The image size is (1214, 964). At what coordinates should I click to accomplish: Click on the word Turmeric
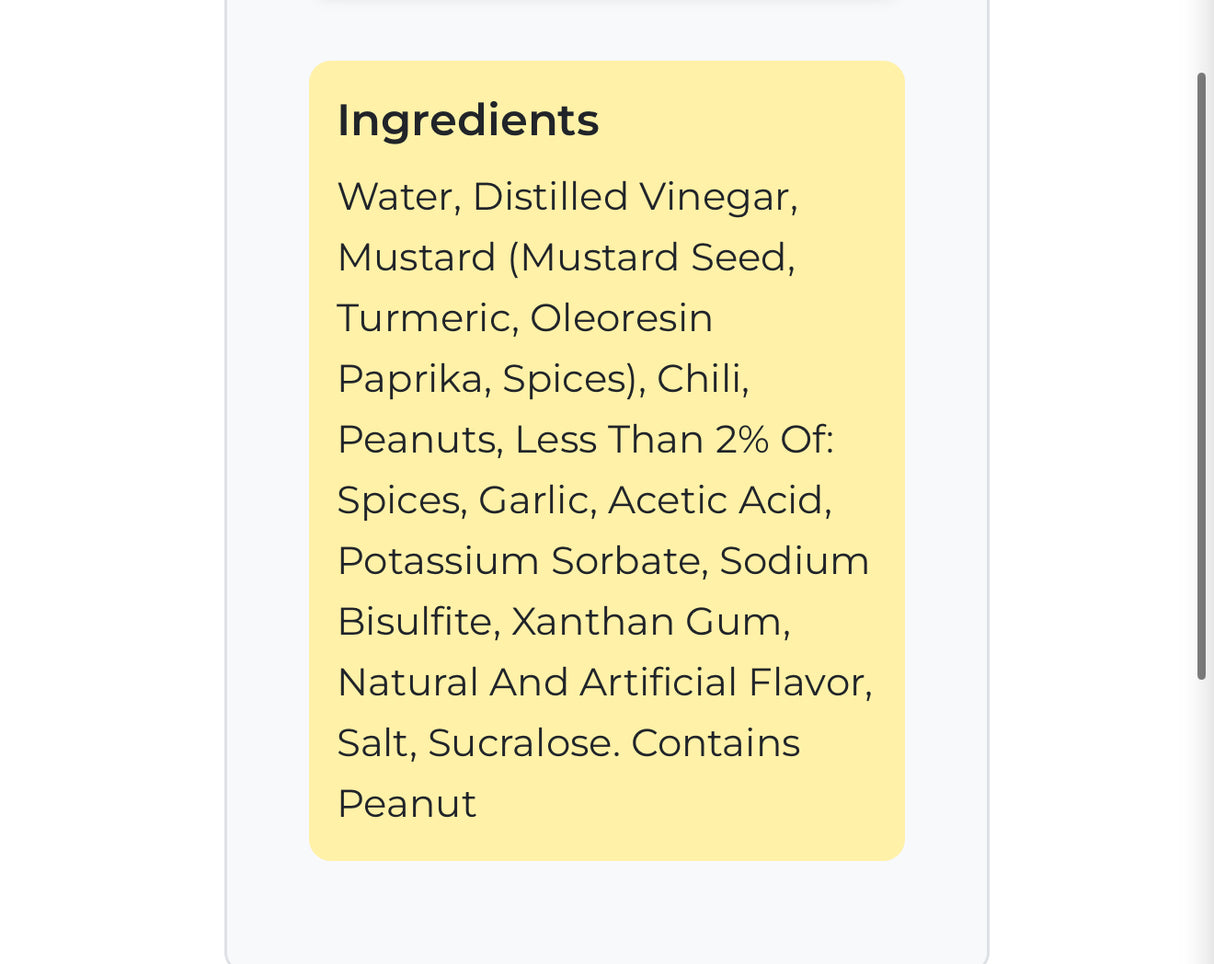click(x=425, y=318)
